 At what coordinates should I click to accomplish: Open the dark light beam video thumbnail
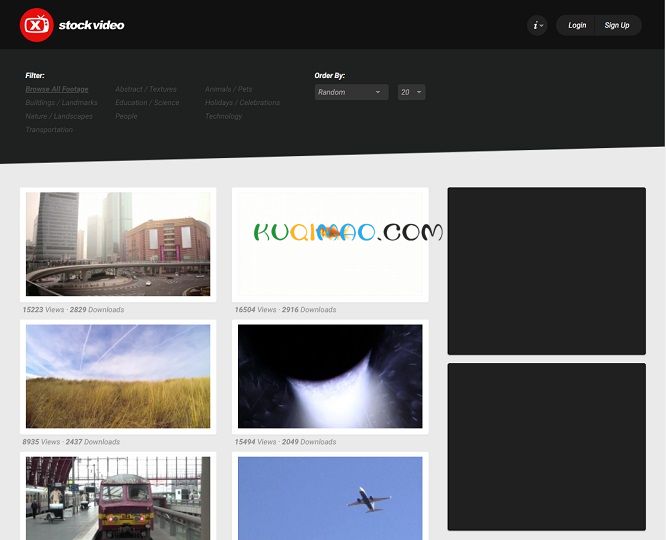pyautogui.click(x=330, y=376)
